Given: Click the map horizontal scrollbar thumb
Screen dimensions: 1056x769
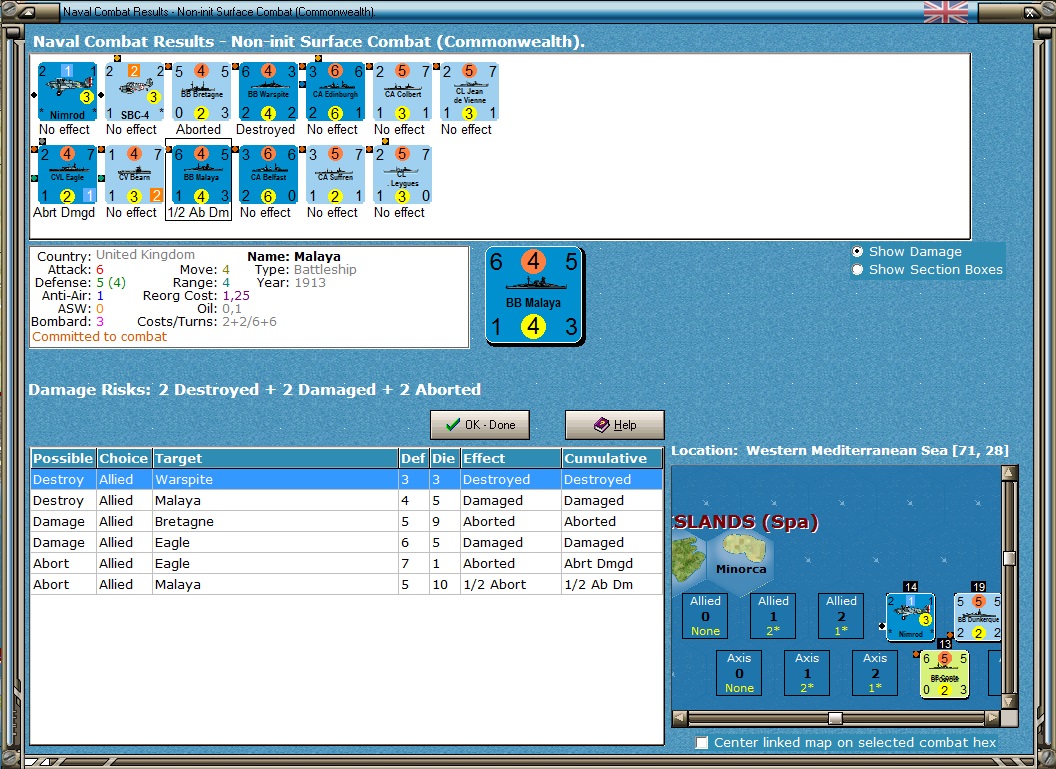Looking at the screenshot, I should pyautogui.click(x=835, y=718).
